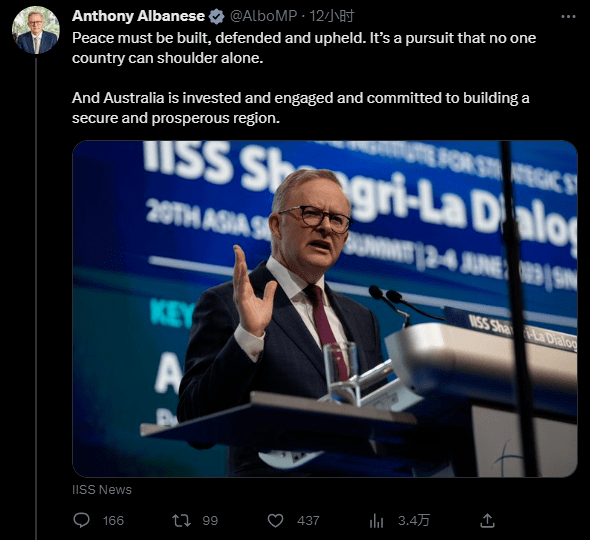Click the paragraph about Australia's commitment
The height and width of the screenshot is (540, 590).
pos(301,108)
